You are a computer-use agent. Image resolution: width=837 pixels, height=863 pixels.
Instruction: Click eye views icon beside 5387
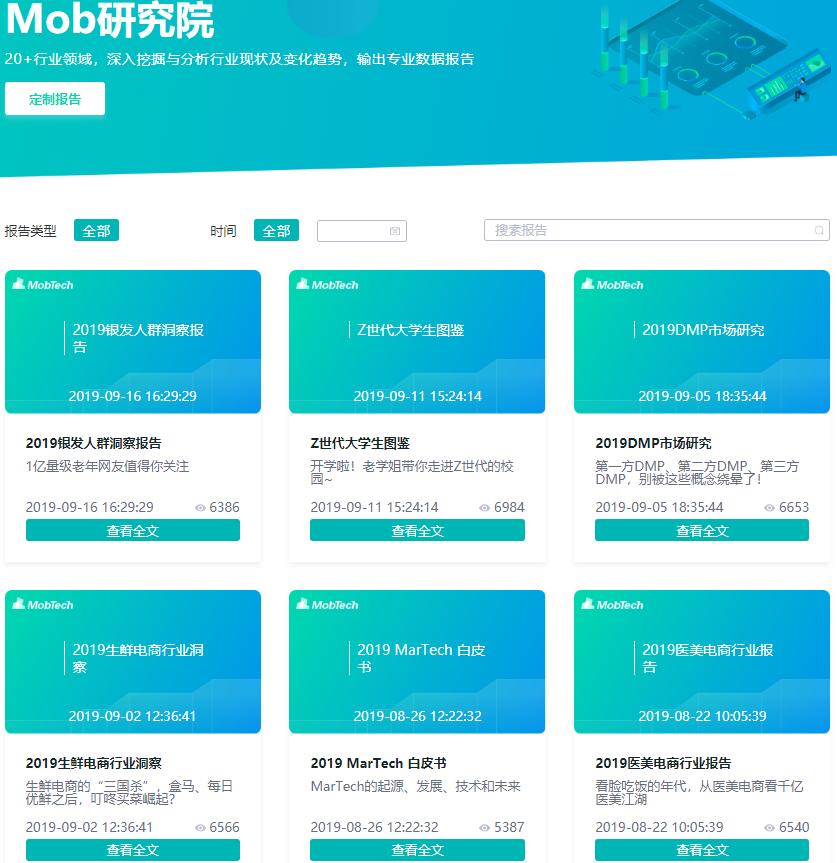485,828
